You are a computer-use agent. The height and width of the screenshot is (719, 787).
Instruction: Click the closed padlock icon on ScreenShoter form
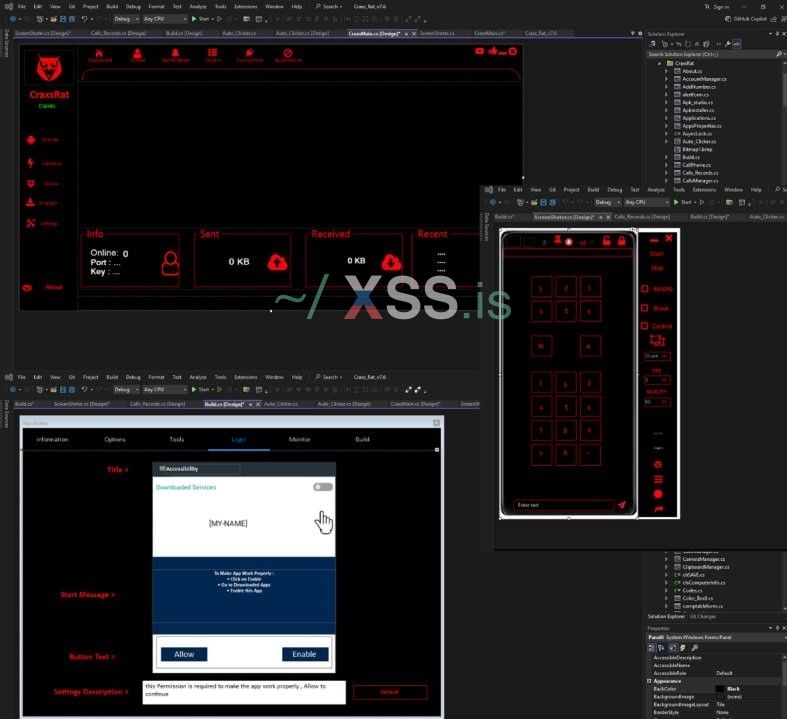coord(621,241)
